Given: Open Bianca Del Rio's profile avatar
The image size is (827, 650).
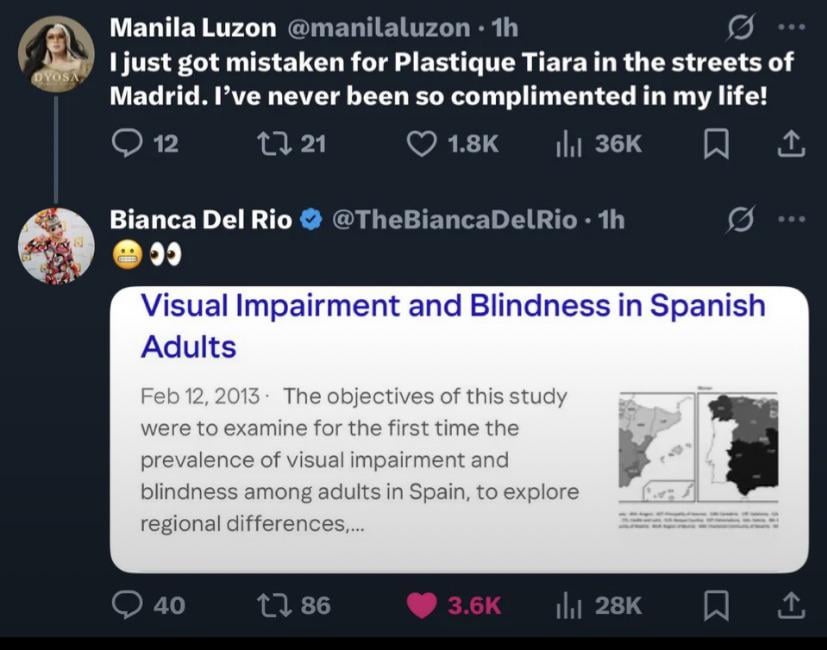Looking at the screenshot, I should pos(56,245).
